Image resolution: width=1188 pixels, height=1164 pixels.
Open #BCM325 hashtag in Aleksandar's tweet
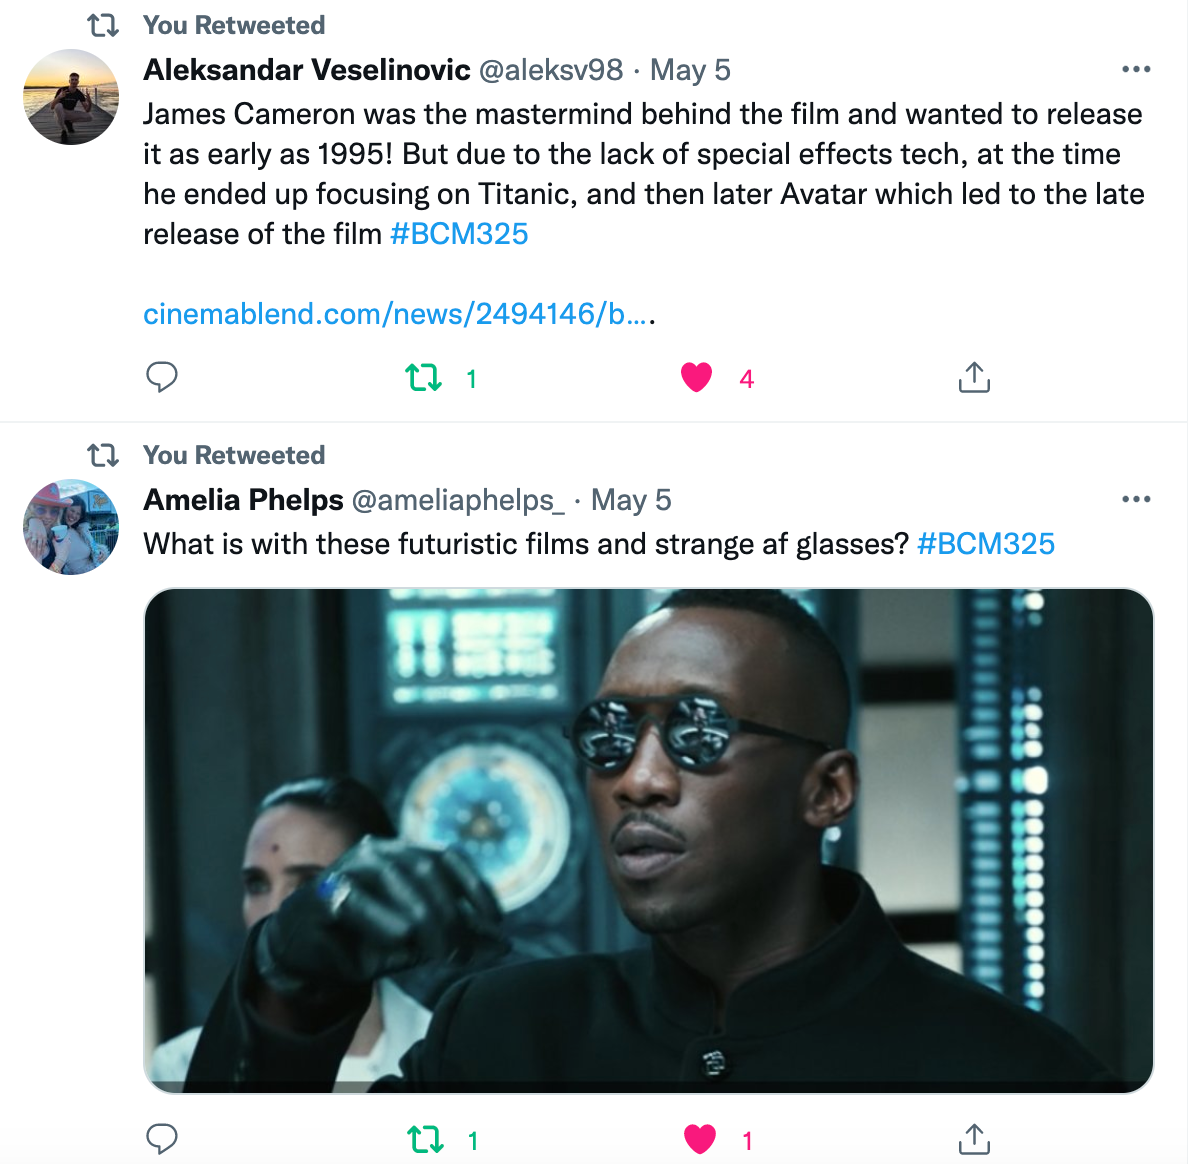tap(459, 234)
